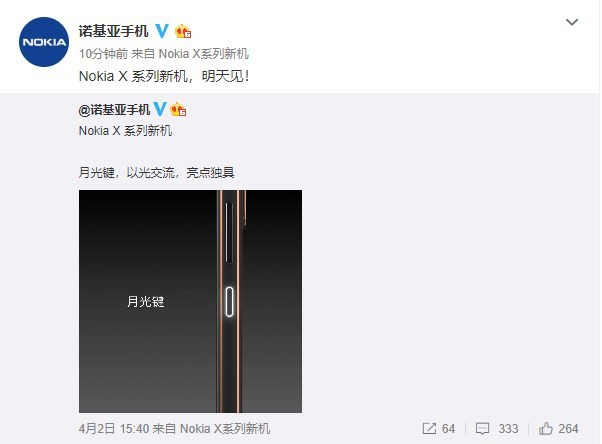Click the like count 264
The width and height of the screenshot is (602, 444).
(x=568, y=428)
